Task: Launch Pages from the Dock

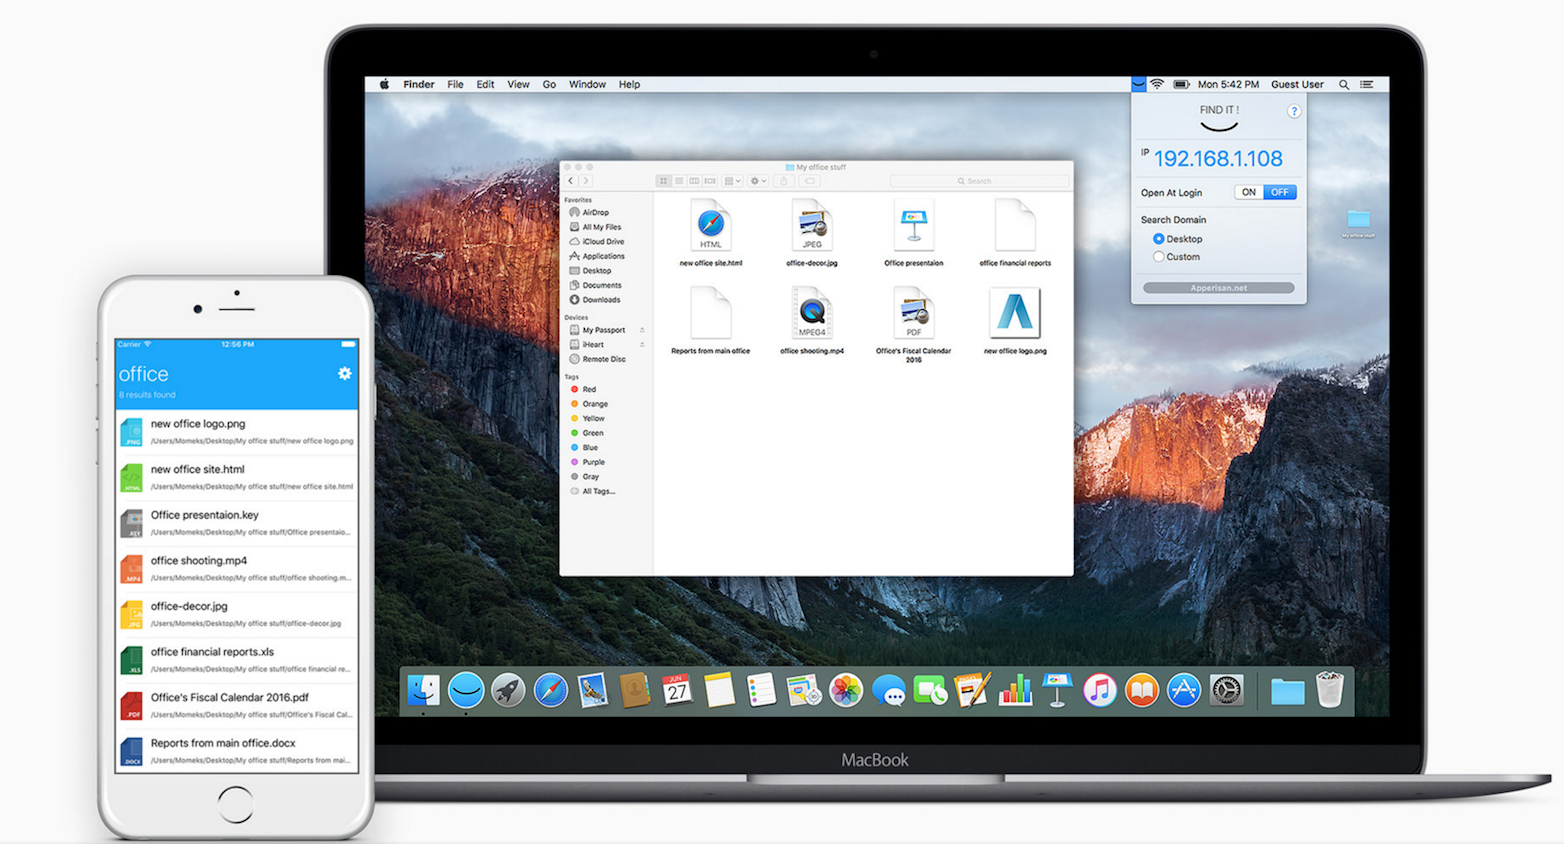Action: click(x=972, y=690)
